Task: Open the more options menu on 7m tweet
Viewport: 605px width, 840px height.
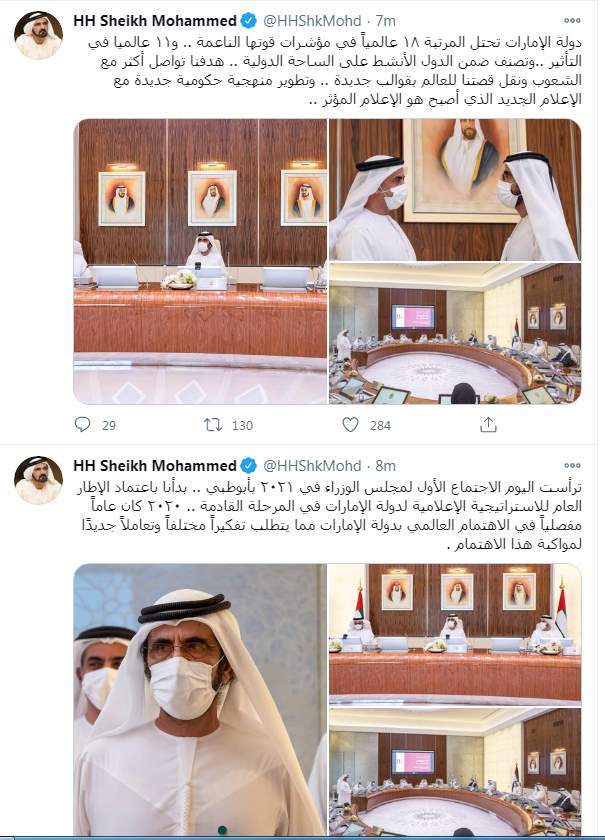Action: click(x=572, y=20)
